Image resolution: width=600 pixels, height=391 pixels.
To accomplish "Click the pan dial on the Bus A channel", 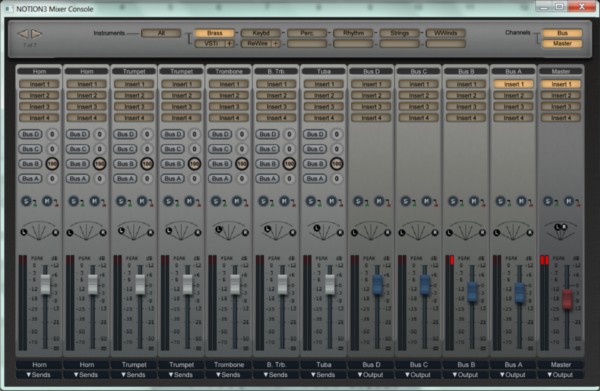I will coord(514,231).
